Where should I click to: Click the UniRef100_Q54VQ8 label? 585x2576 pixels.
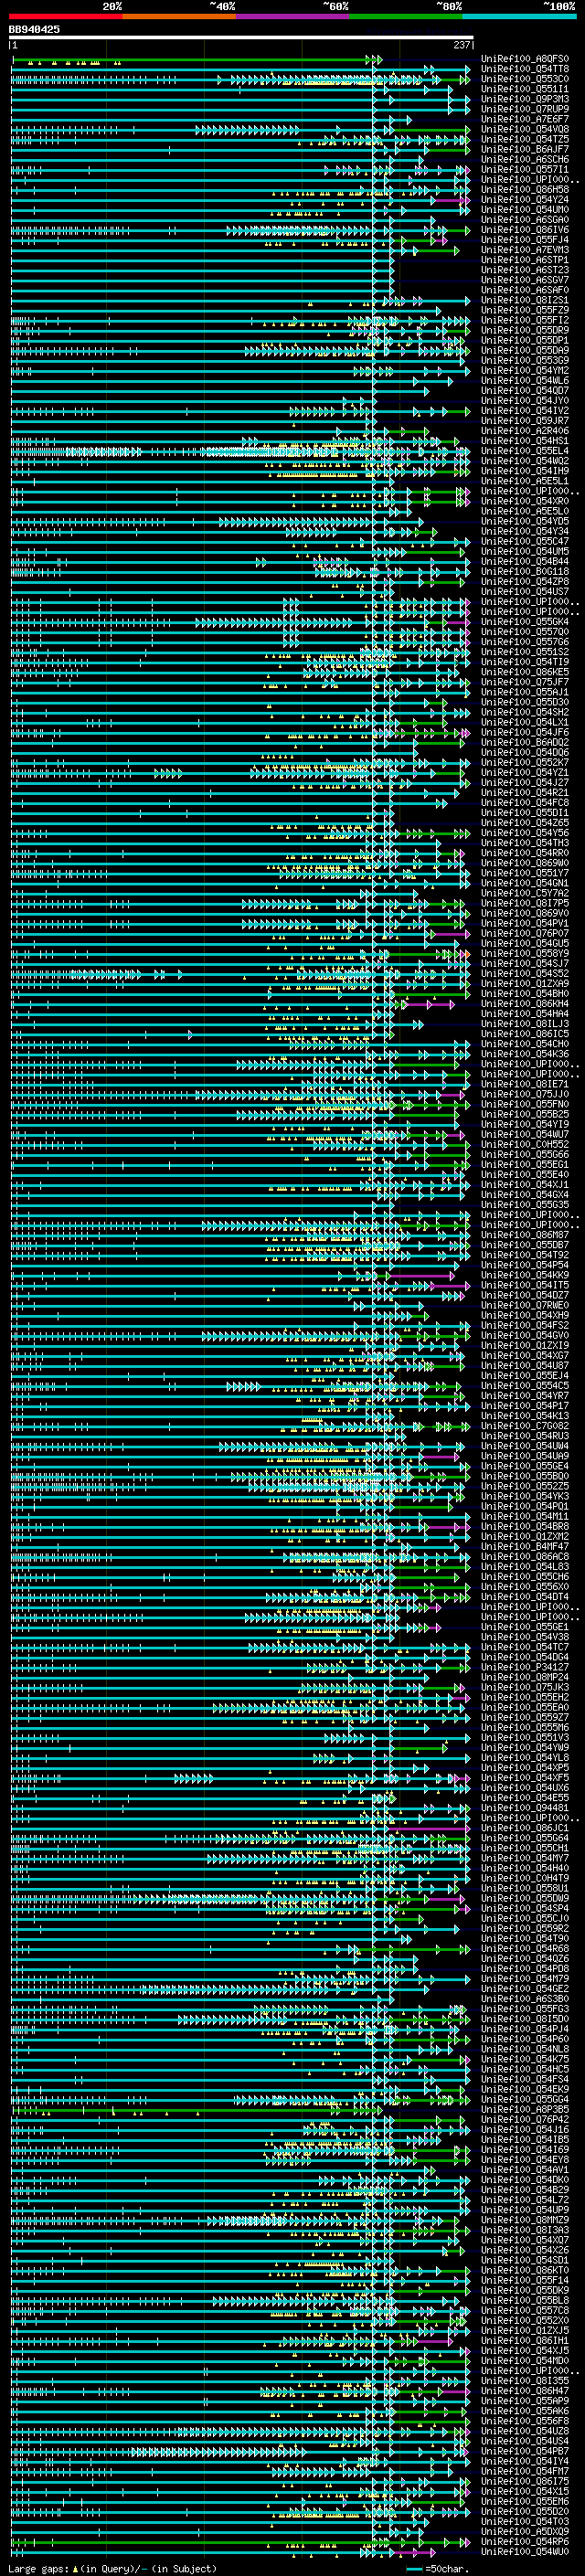(524, 129)
